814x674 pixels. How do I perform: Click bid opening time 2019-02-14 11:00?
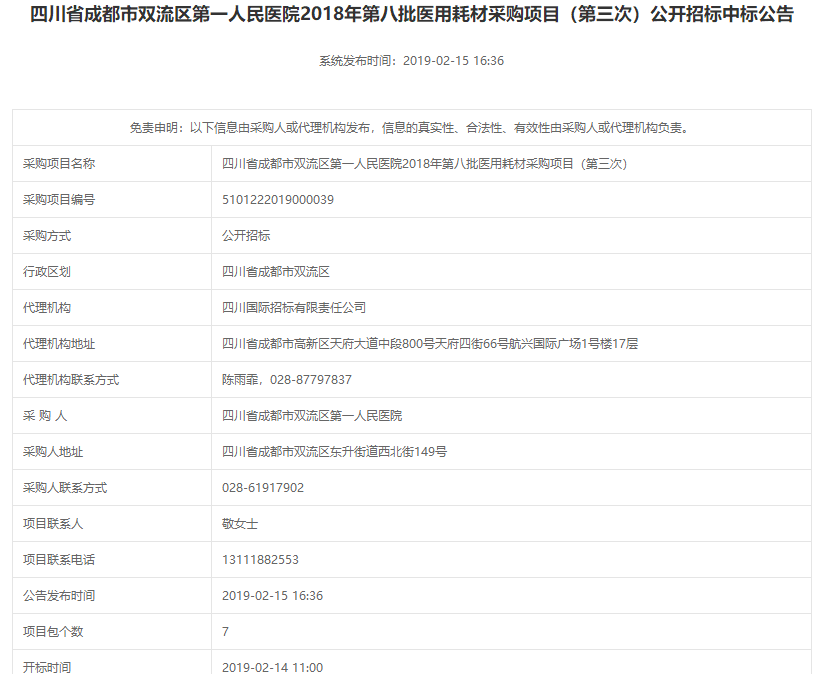[x=272, y=666]
